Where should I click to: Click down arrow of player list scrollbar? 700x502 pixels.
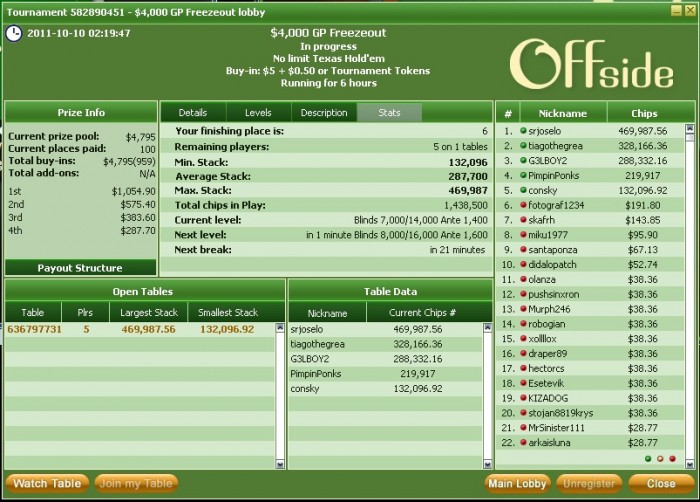[x=689, y=465]
